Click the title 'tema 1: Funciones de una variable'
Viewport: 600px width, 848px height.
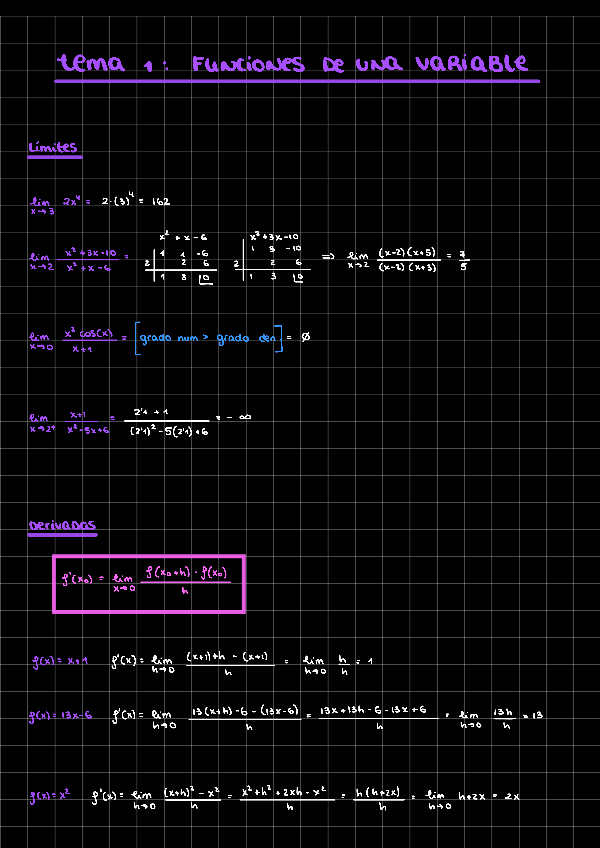pos(293,64)
